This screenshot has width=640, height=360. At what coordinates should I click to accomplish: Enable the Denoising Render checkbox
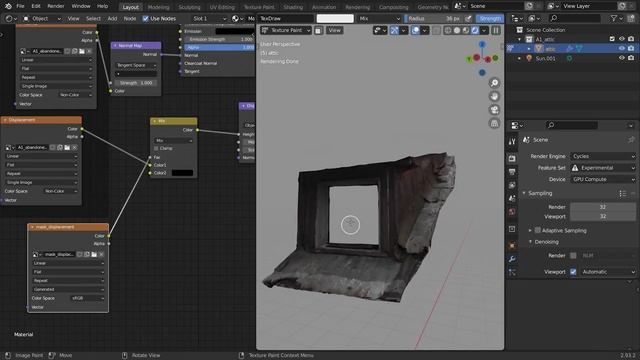[x=573, y=256]
